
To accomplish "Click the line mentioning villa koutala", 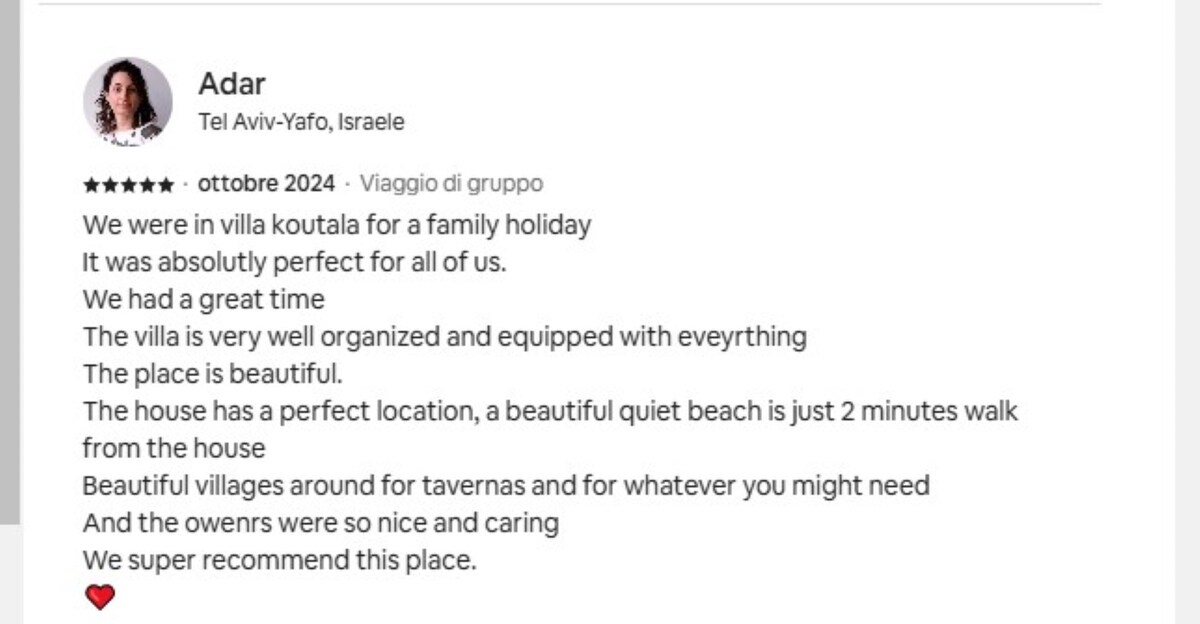I will pyautogui.click(x=337, y=224).
